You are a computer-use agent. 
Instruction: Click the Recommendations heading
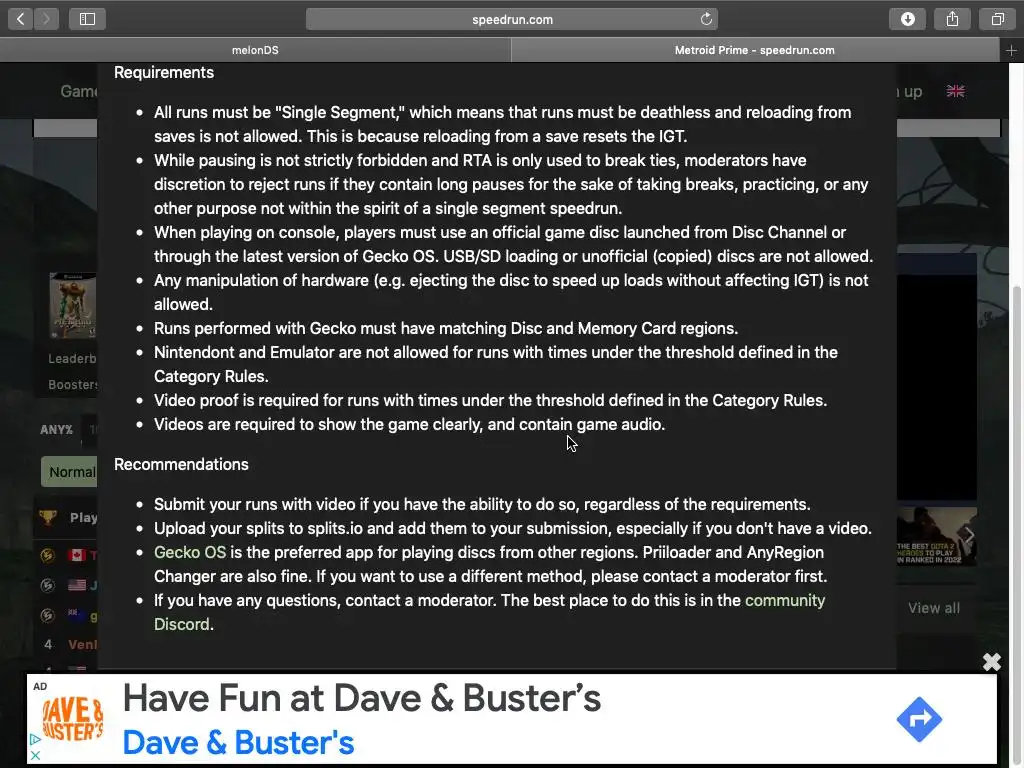click(182, 464)
